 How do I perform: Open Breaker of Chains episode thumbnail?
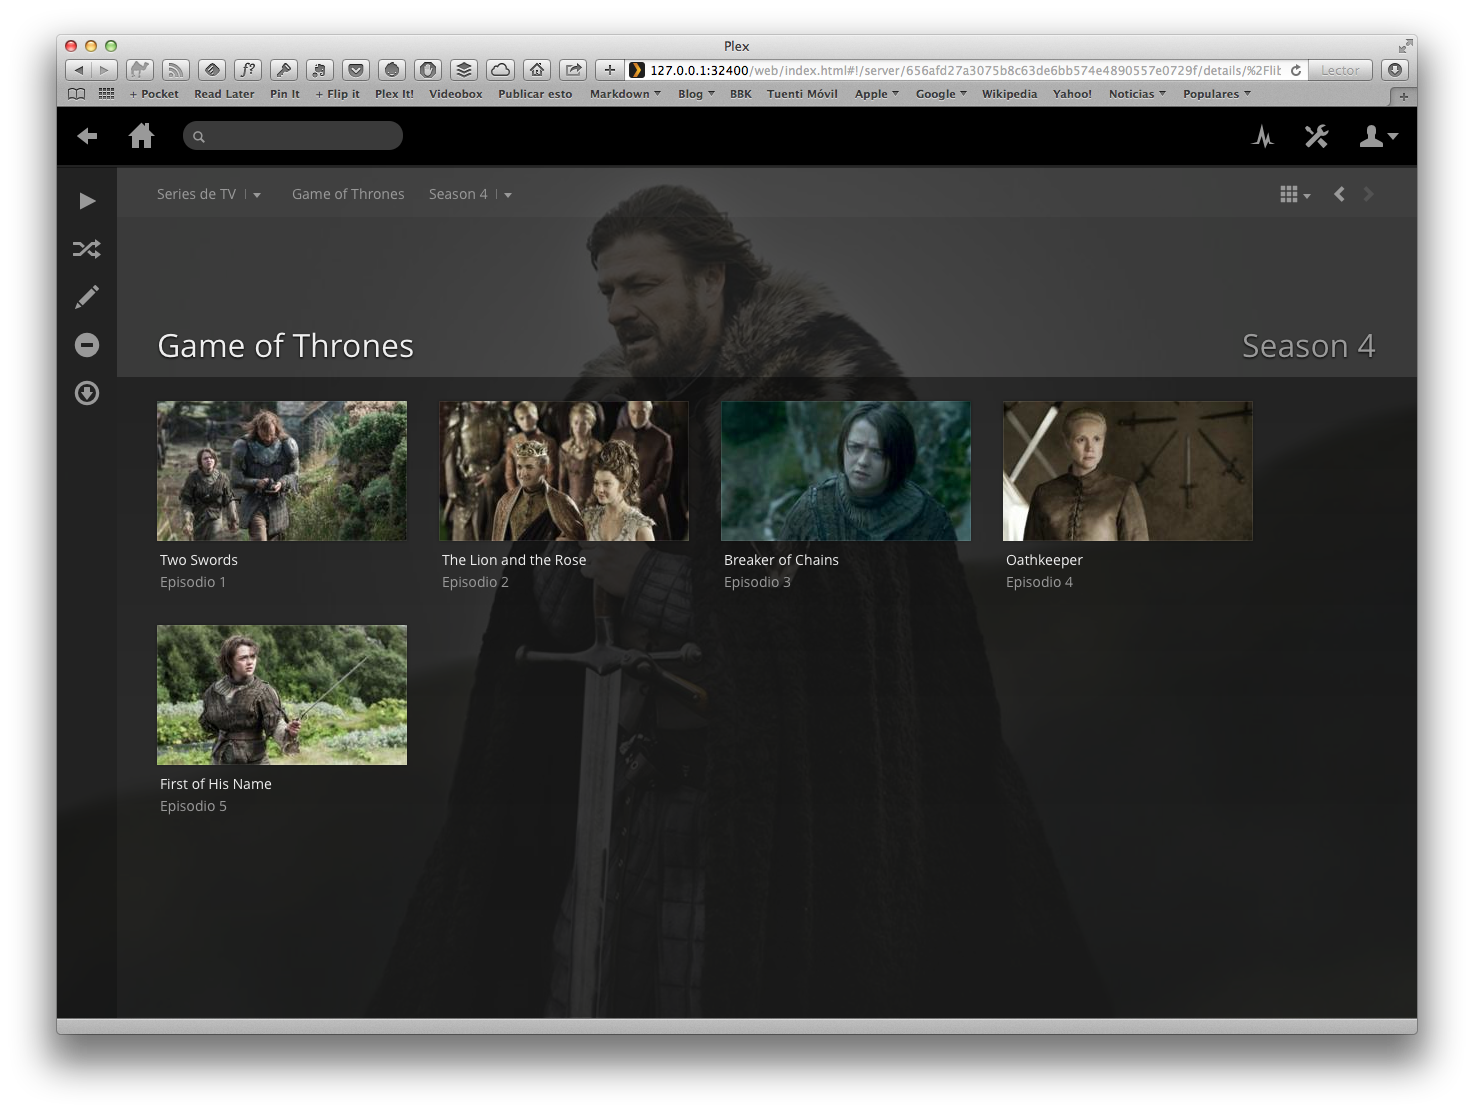pyautogui.click(x=846, y=471)
